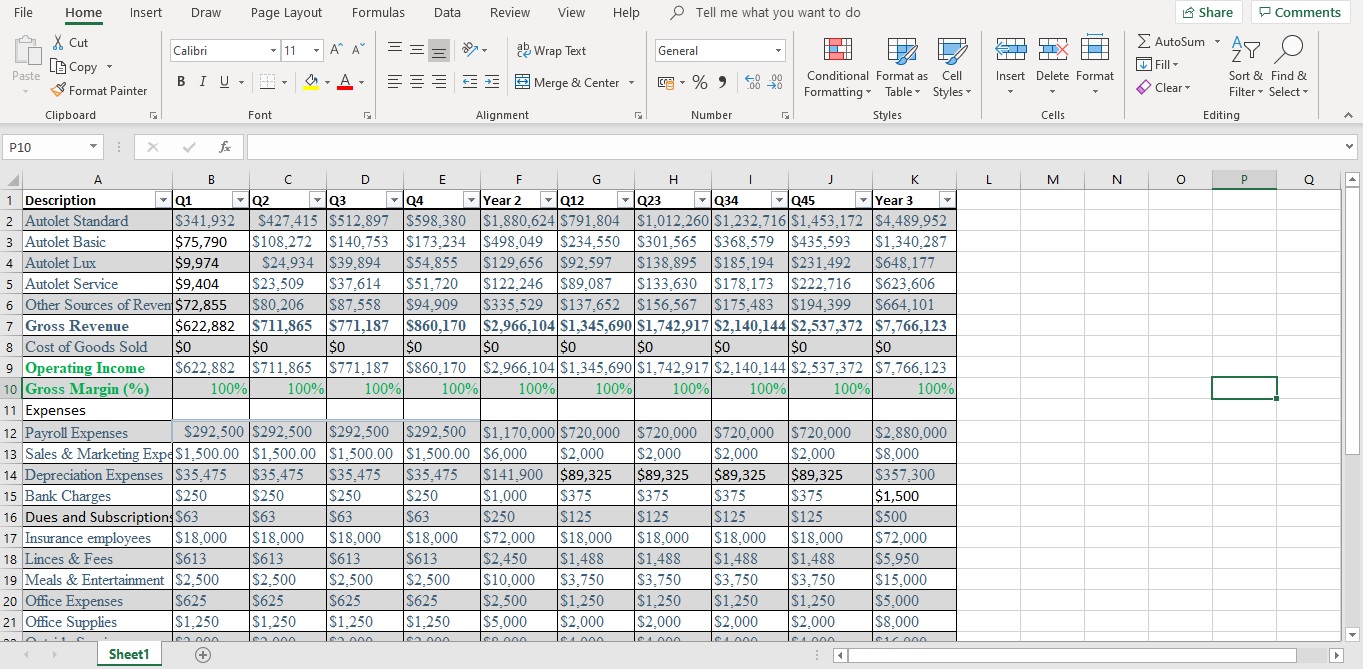Click inside the Name Box showing P10
This screenshot has width=1363, height=669.
45,147
